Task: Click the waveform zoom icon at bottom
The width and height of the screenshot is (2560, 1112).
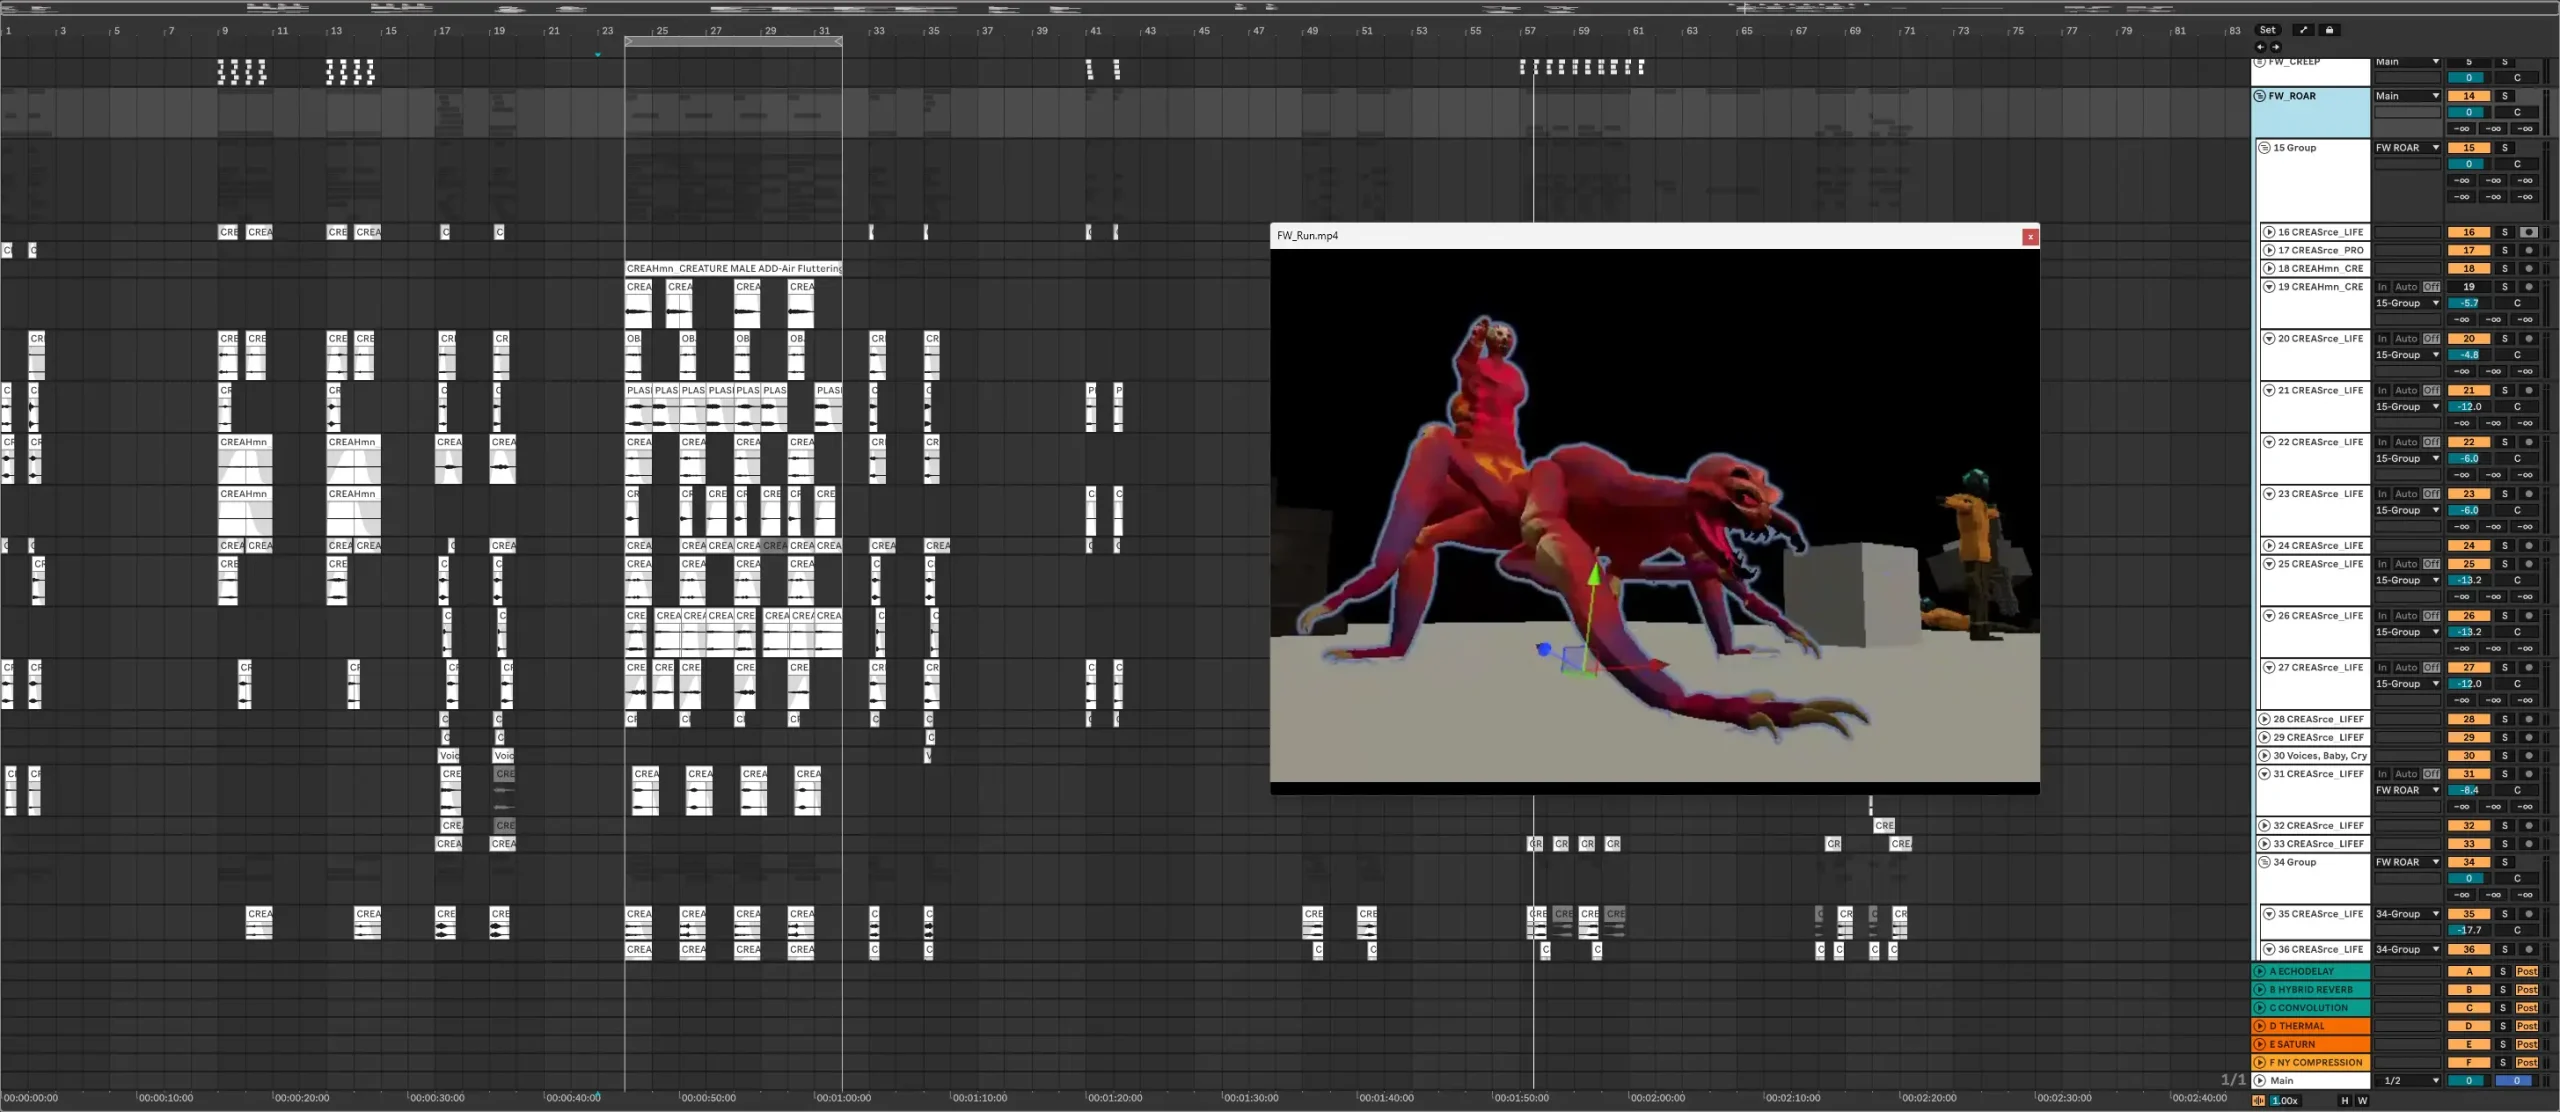Action: click(x=2259, y=1101)
